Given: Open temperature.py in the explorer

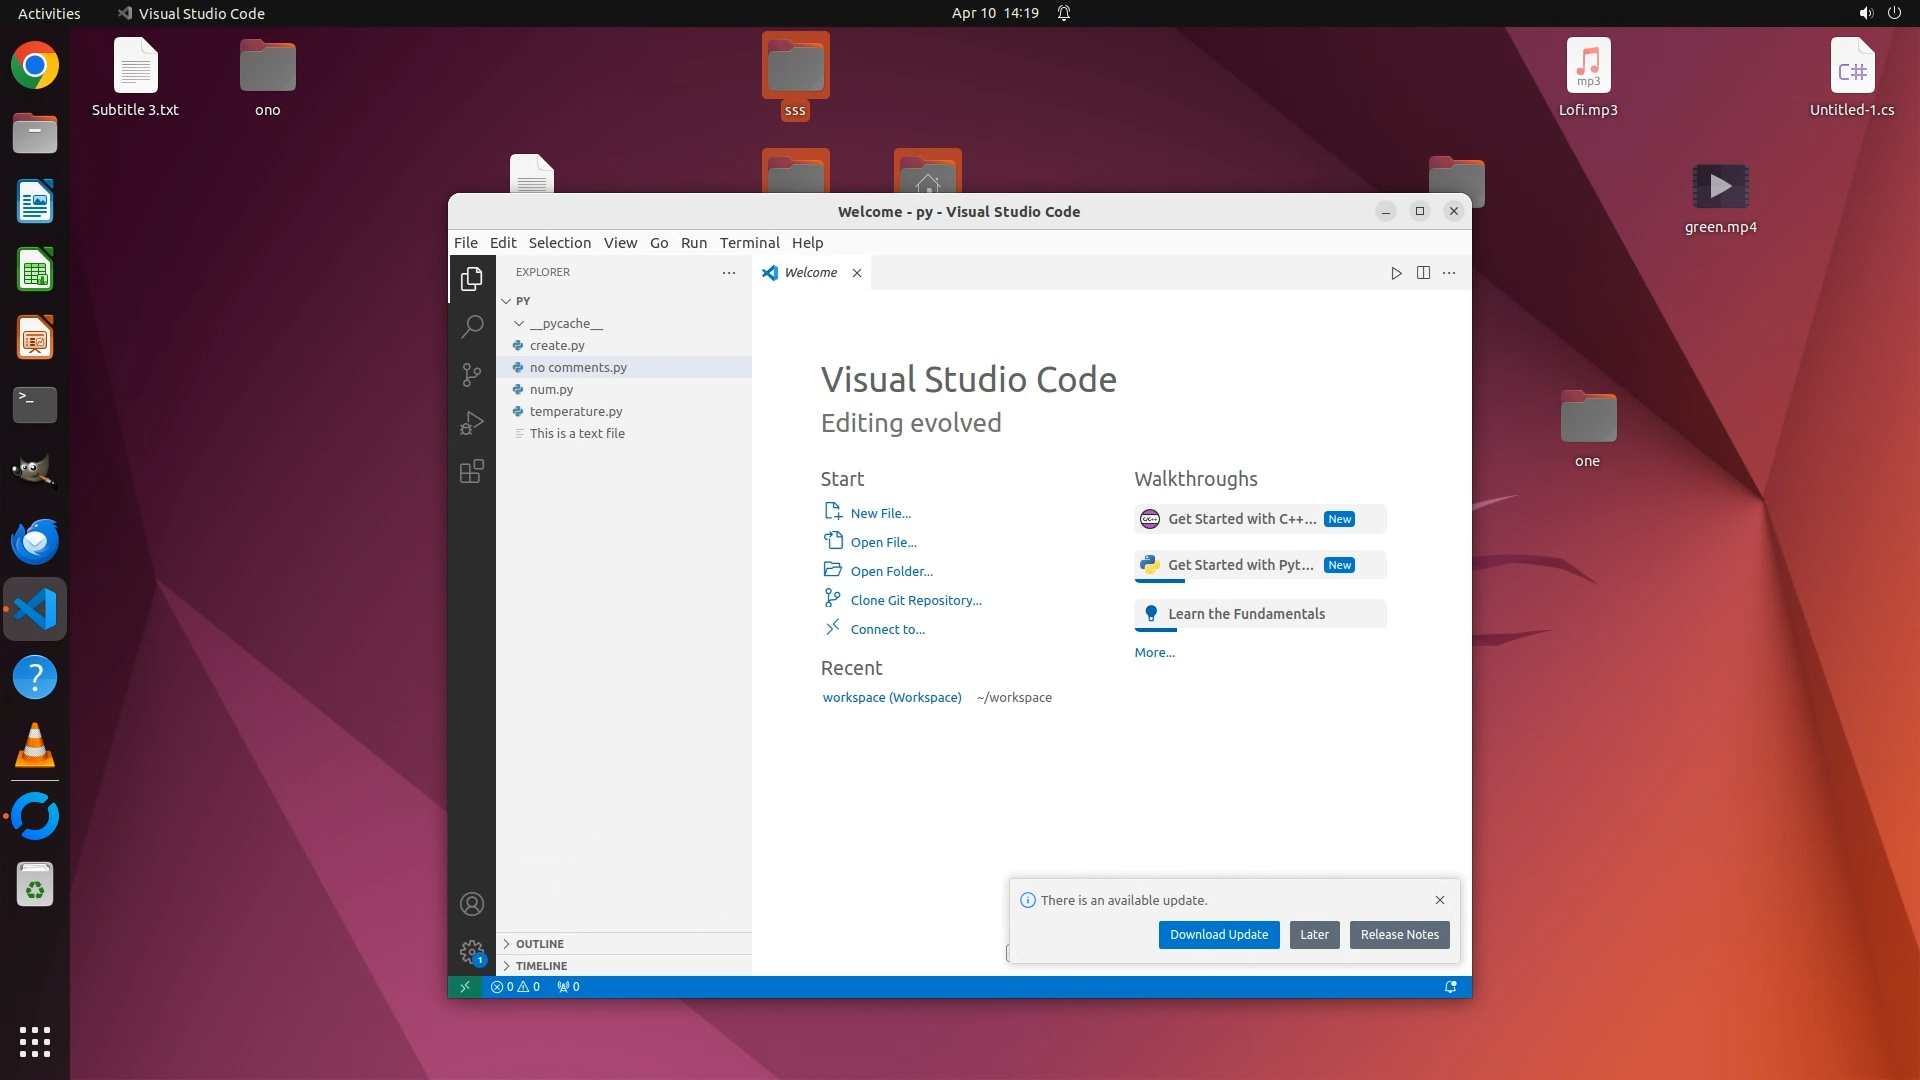Looking at the screenshot, I should (576, 412).
